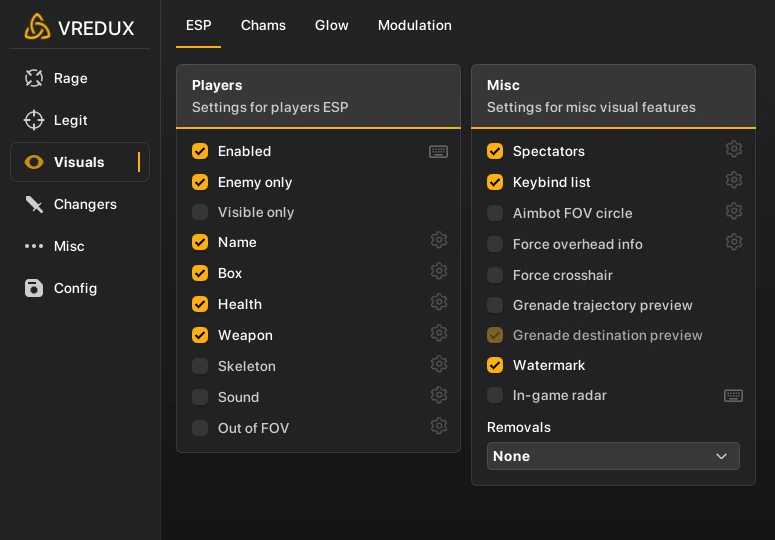Screen dimensions: 775x540
Task: Open the gear settings for Box ESP
Action: point(438,272)
